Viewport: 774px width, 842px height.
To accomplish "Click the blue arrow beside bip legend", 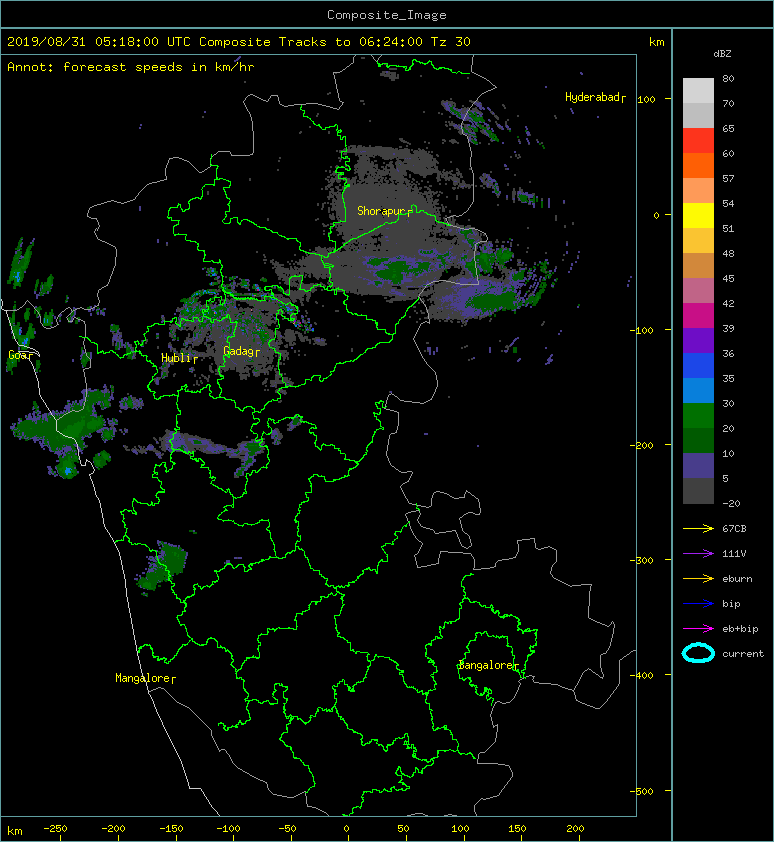I will 698,604.
